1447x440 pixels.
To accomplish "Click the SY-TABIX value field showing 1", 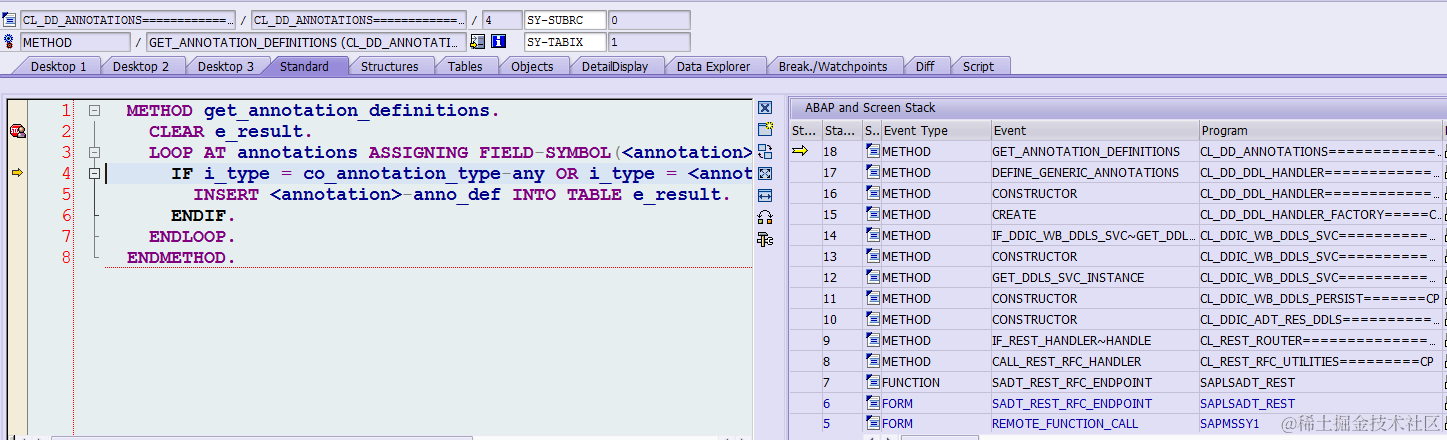I will pos(649,42).
